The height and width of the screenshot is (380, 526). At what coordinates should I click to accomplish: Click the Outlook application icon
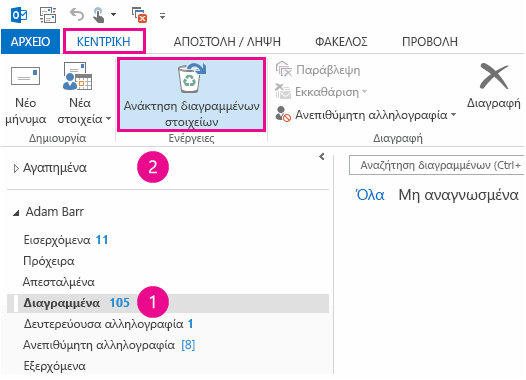(19, 15)
